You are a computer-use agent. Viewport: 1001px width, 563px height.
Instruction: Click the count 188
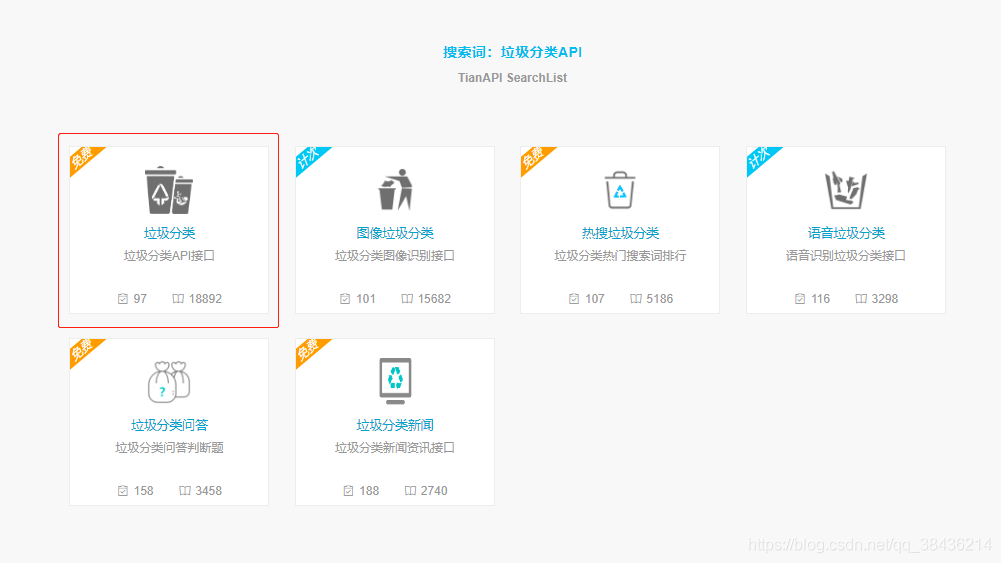369,491
